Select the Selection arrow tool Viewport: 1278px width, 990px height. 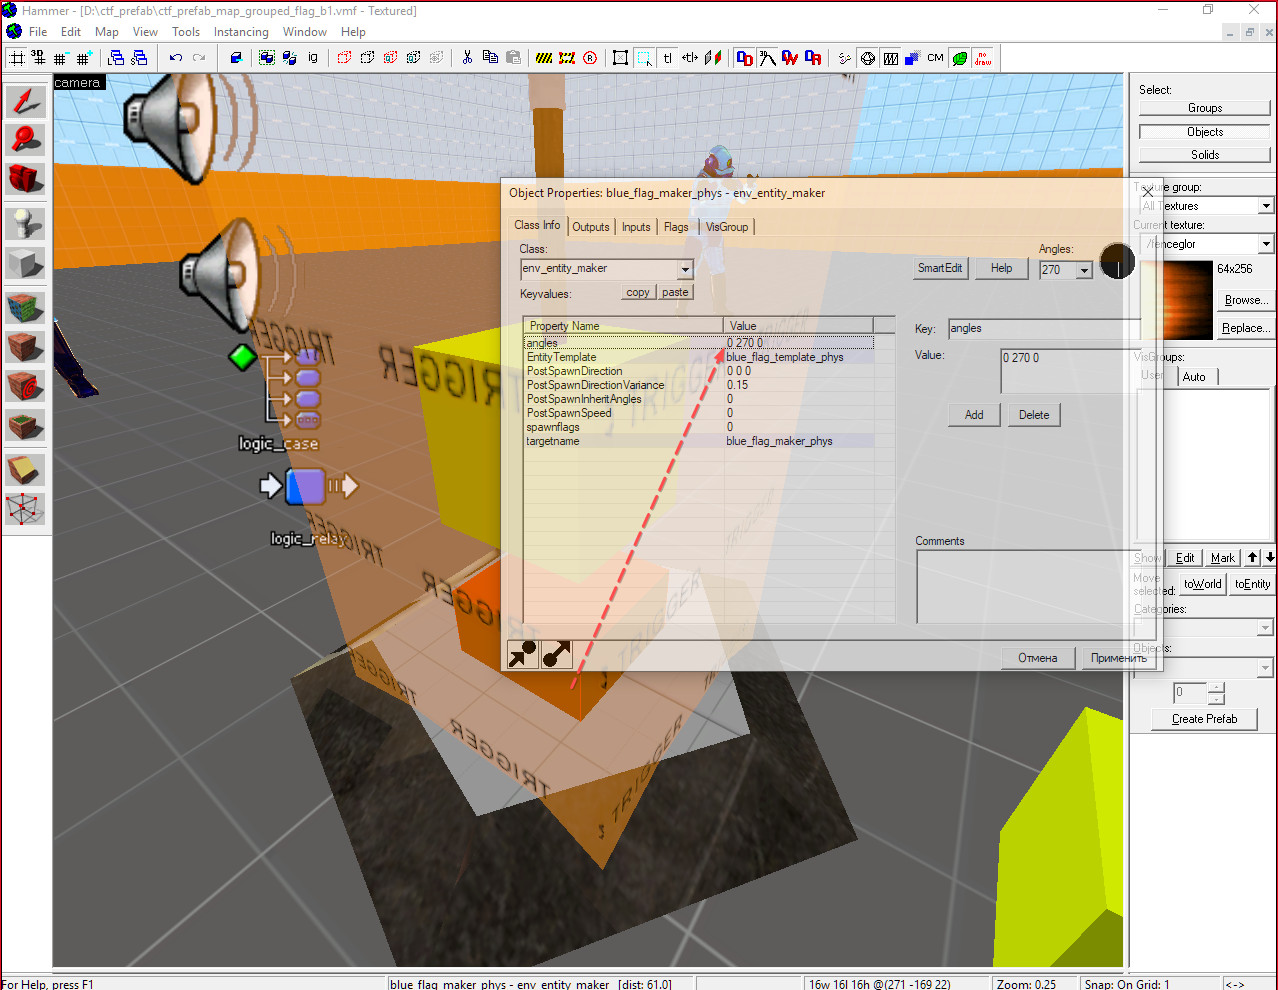click(26, 100)
